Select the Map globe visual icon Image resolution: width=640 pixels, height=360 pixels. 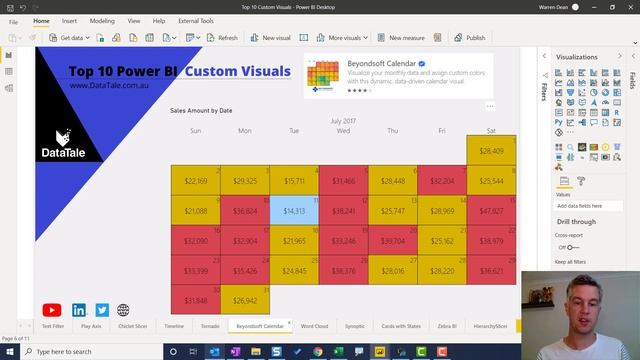point(559,102)
